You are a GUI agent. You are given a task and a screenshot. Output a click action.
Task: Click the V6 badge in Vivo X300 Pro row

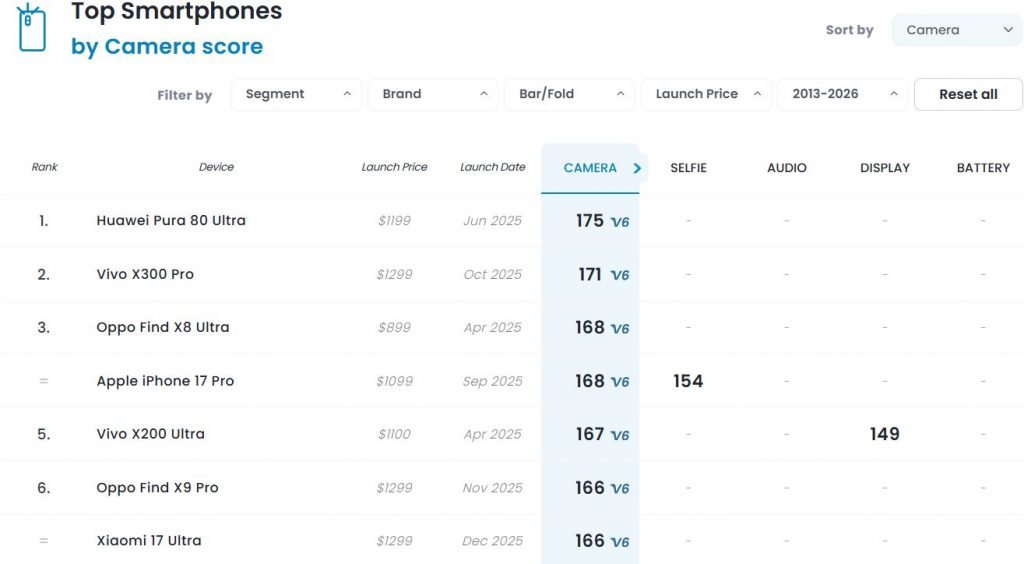point(620,275)
